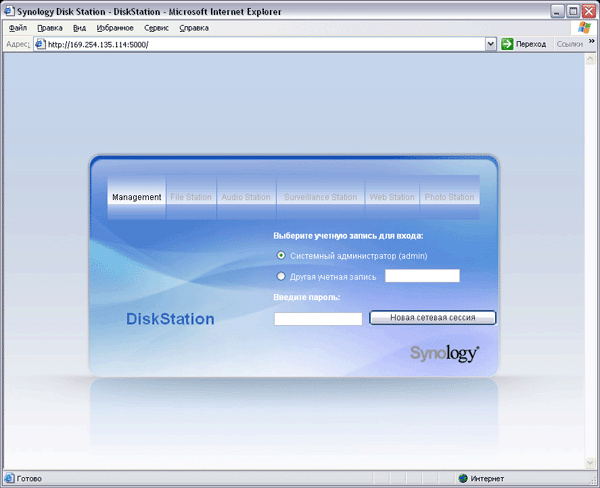Select the Management tab

click(137, 197)
